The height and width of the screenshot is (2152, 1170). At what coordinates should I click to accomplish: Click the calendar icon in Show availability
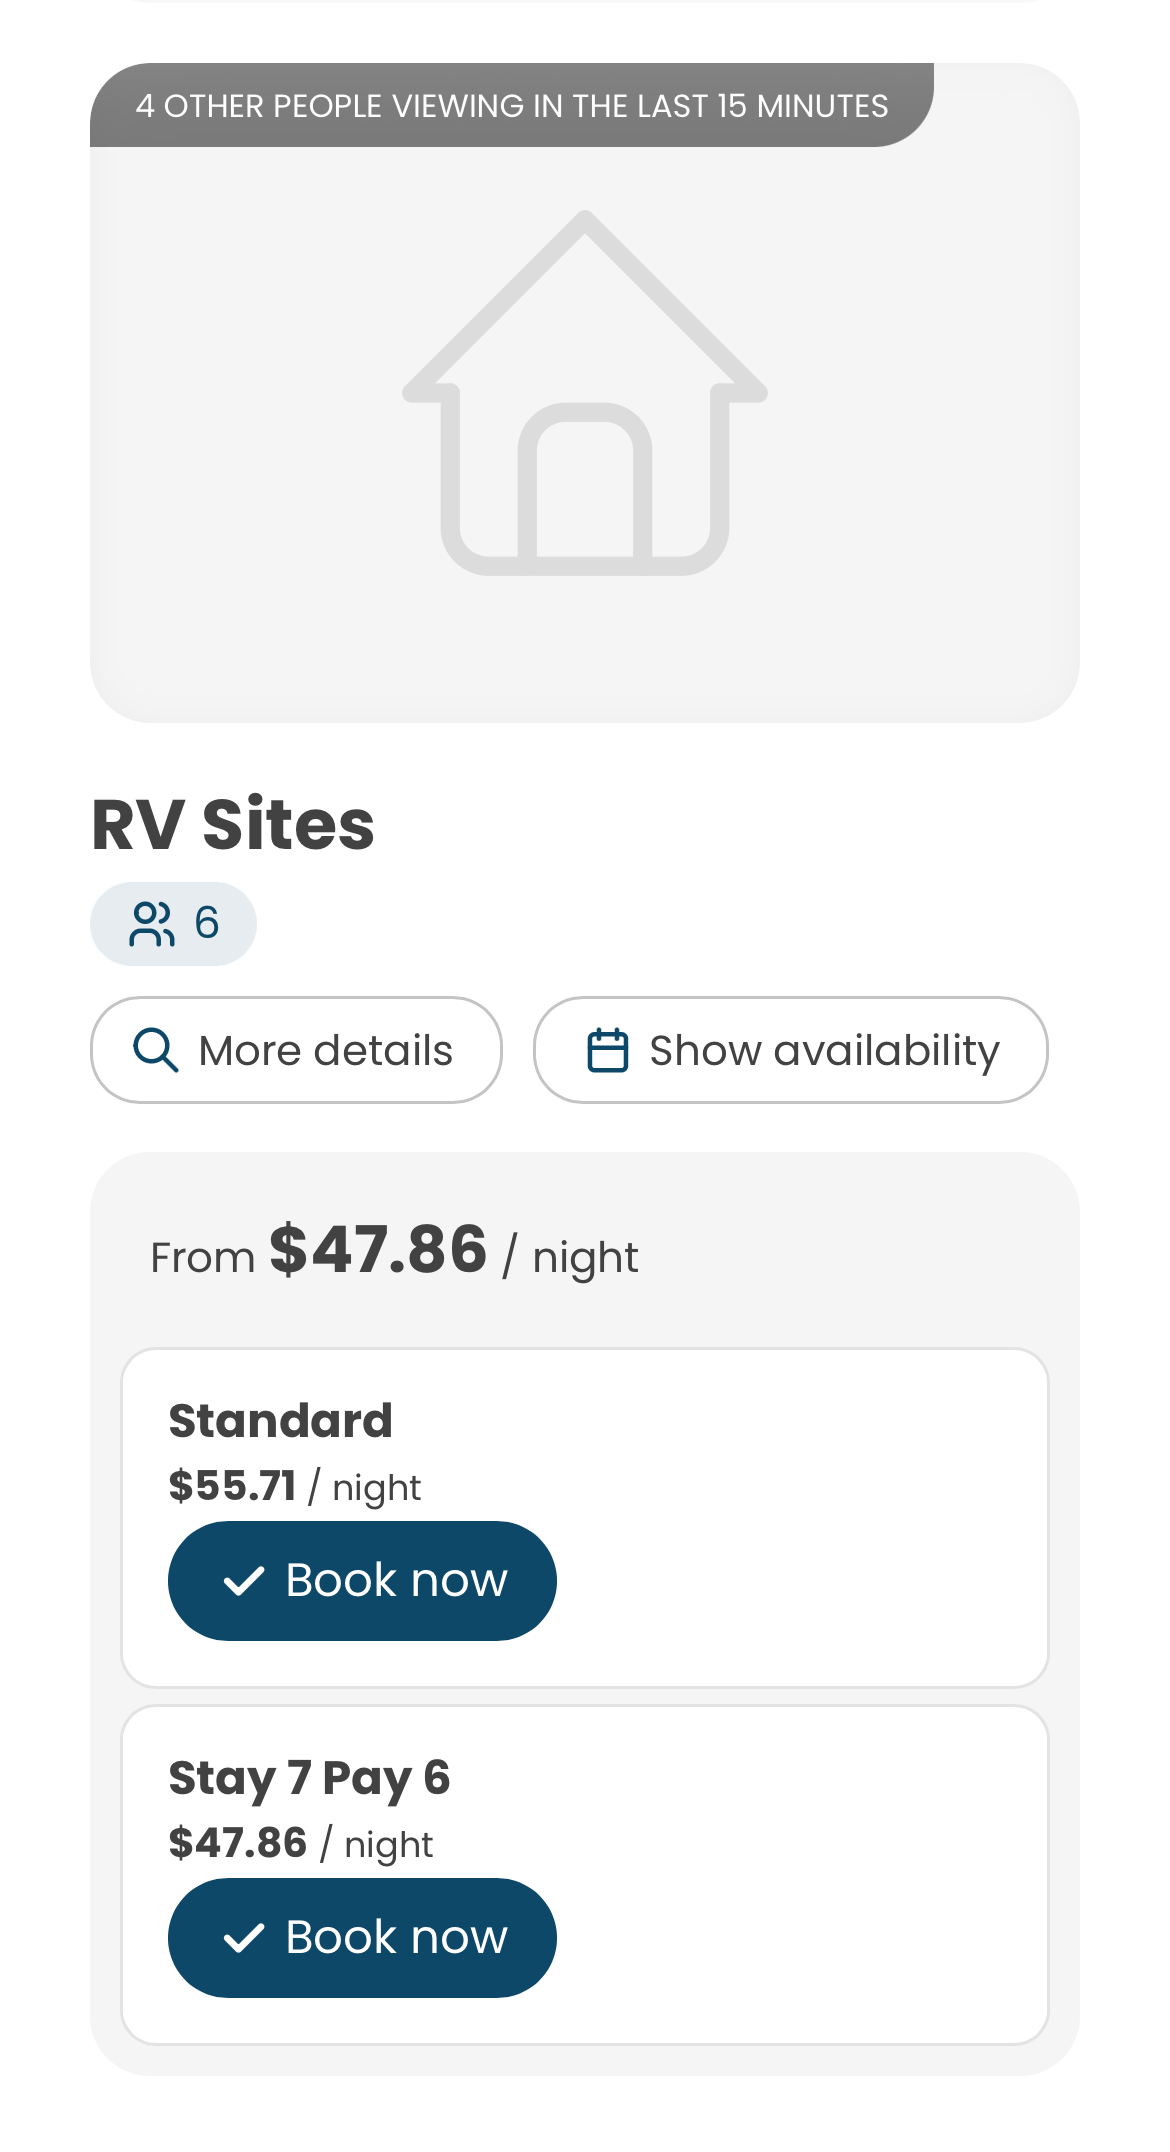pos(607,1050)
